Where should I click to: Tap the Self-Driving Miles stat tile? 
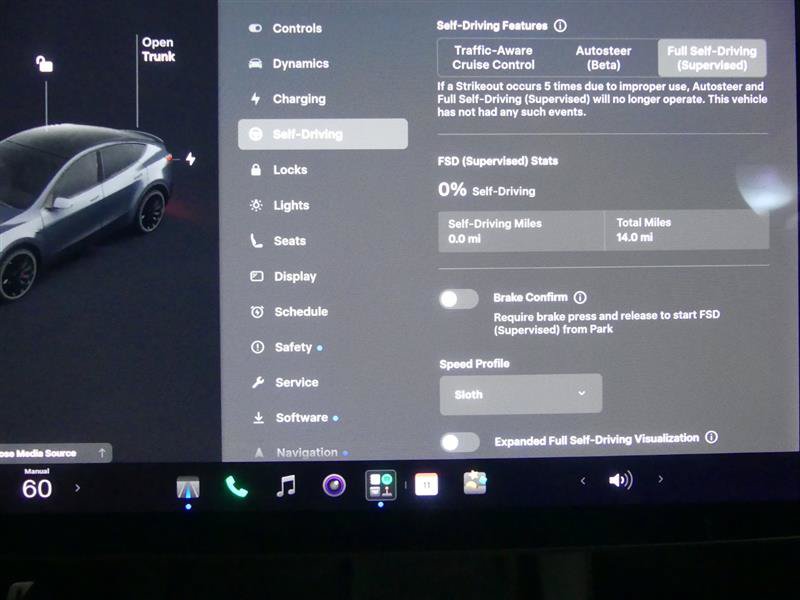click(x=521, y=231)
